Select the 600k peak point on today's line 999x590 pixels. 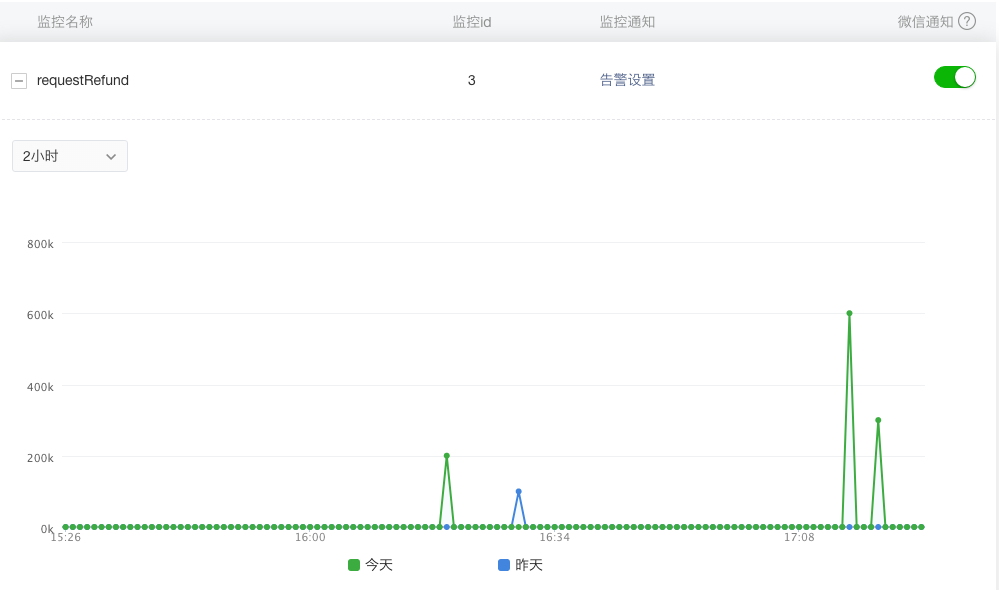(849, 313)
